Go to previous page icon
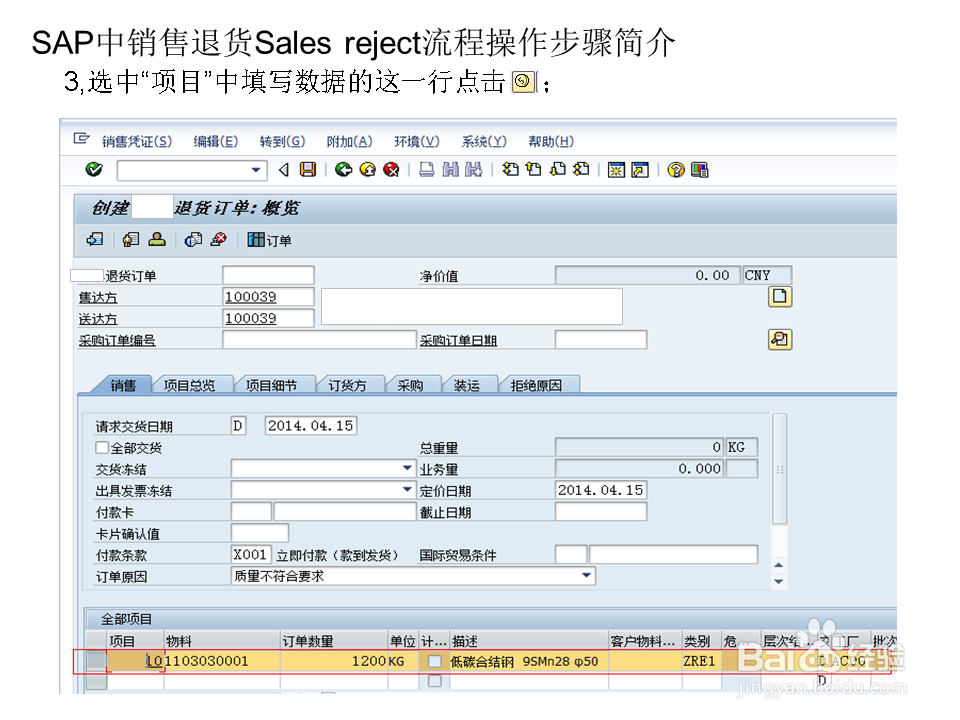Viewport: 960px width, 720px height. (x=534, y=170)
